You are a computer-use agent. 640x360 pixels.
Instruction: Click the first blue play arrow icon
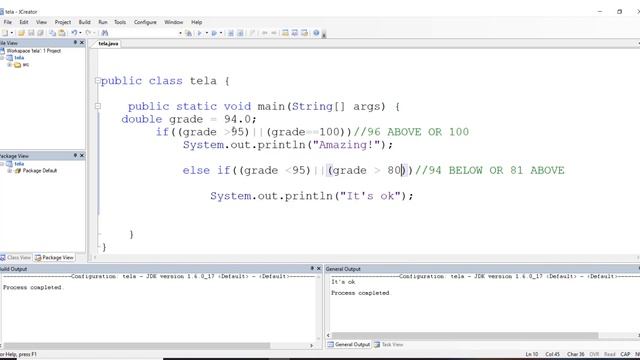pyautogui.click(x=200, y=33)
